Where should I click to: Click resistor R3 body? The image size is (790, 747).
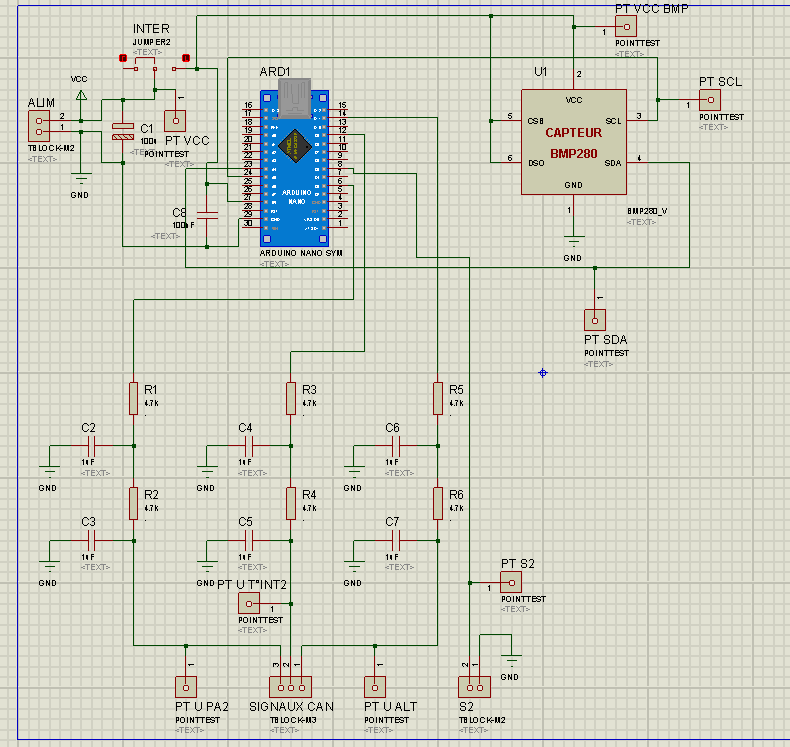click(x=291, y=398)
